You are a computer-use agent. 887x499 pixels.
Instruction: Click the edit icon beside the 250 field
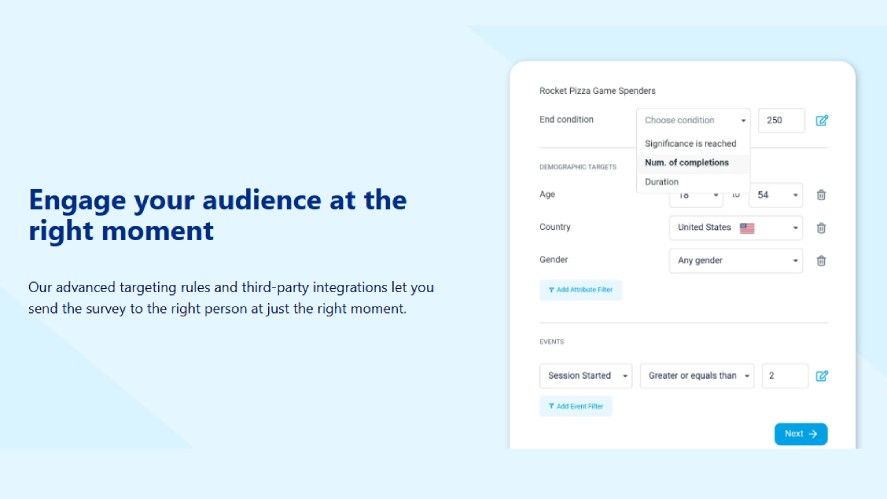pos(821,121)
